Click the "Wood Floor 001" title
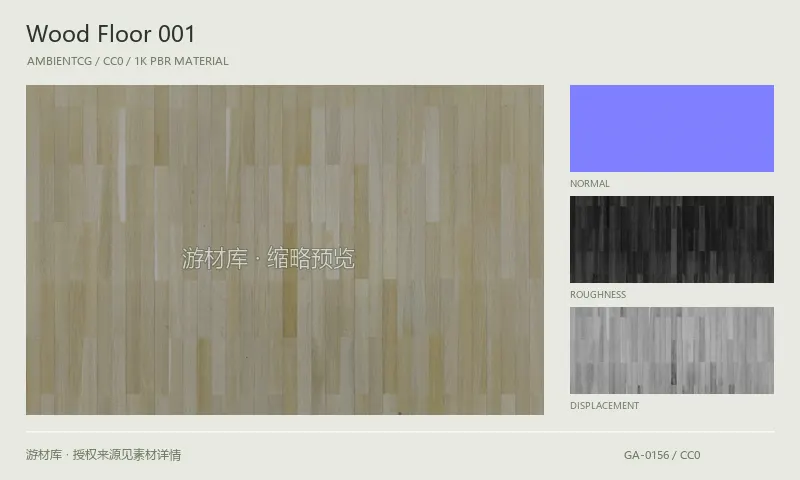The height and width of the screenshot is (480, 800). [x=111, y=34]
